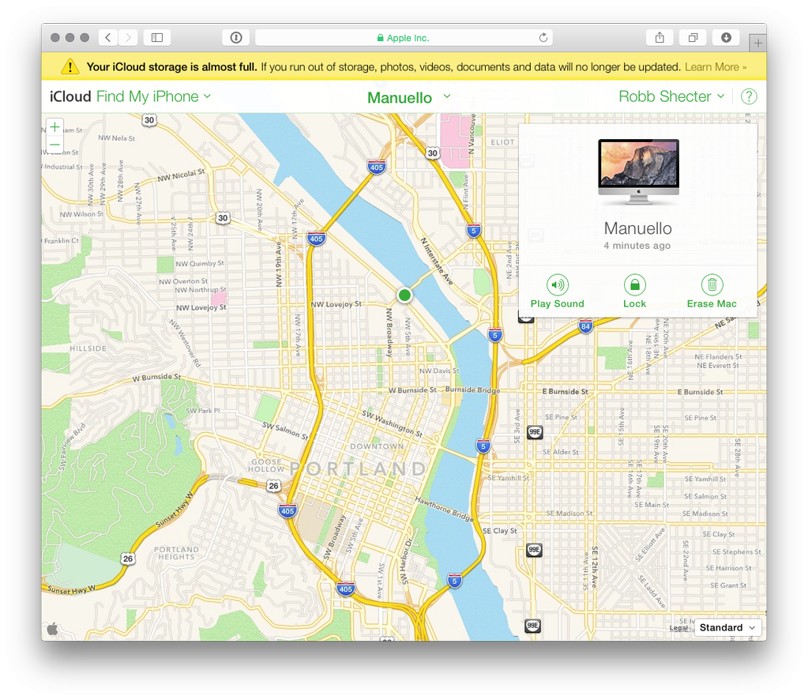
Task: Click the PORTLAND HEIGHTS label
Action: 176,553
